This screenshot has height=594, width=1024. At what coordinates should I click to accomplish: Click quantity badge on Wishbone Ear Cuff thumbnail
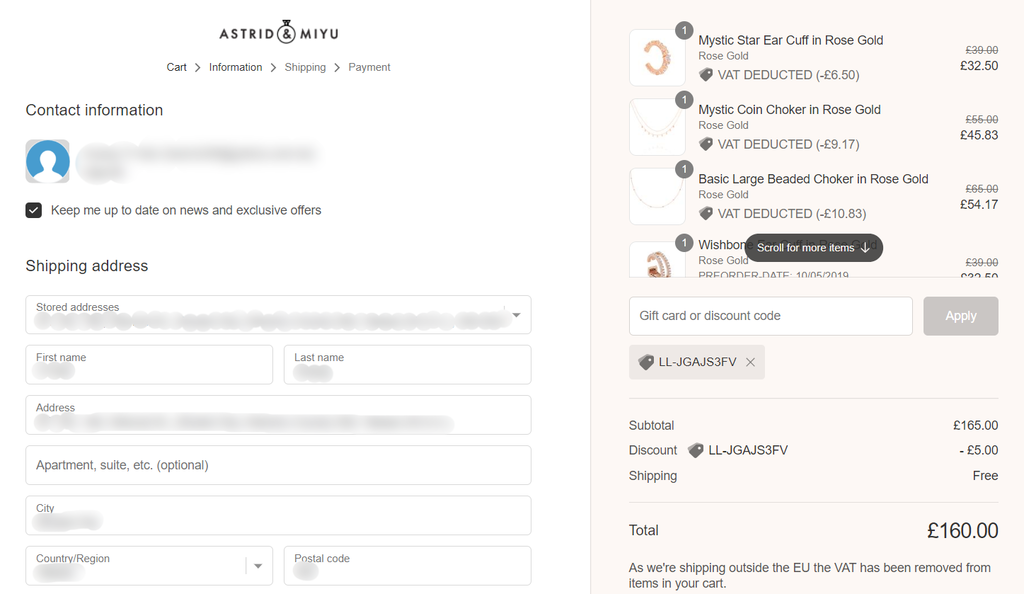pos(684,243)
